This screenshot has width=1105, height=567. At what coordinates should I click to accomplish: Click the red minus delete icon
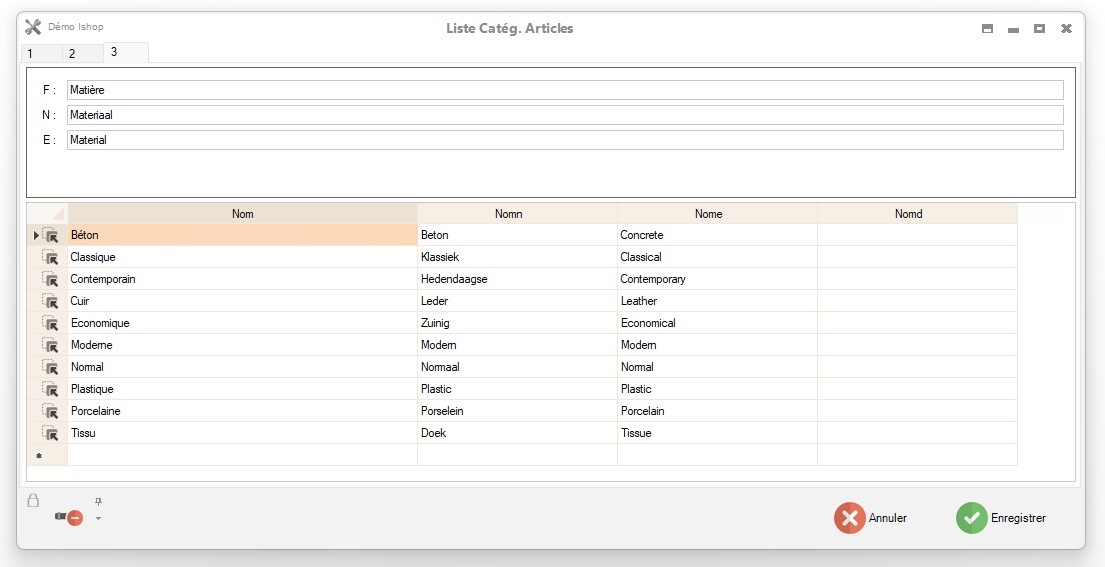73,518
